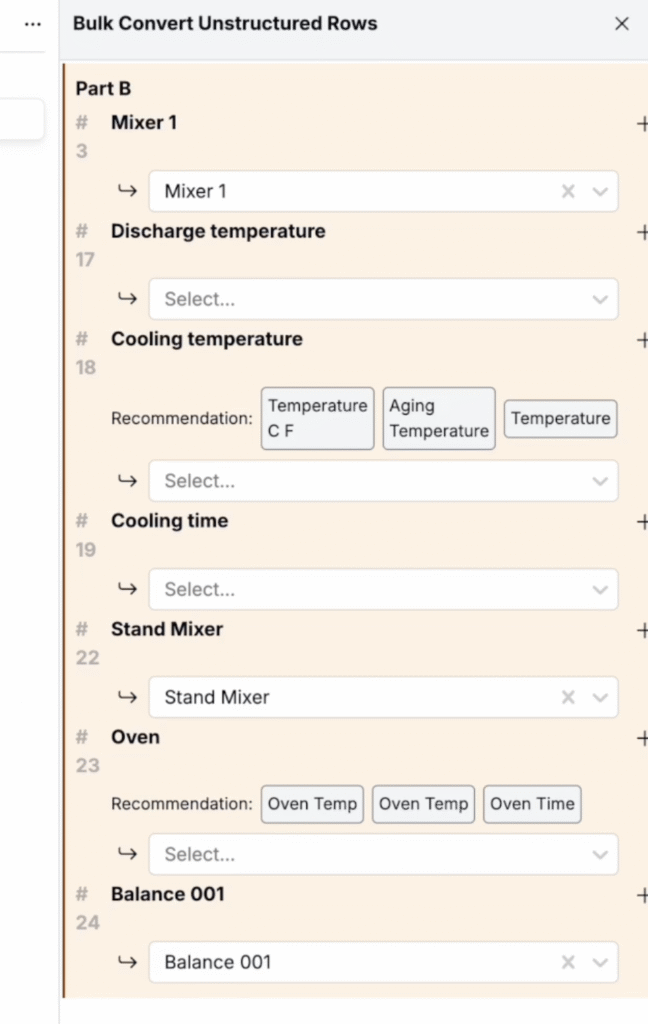Screen dimensions: 648x1024
Task: Click the plus icon beside Mixer 1
Action: [x=642, y=123]
